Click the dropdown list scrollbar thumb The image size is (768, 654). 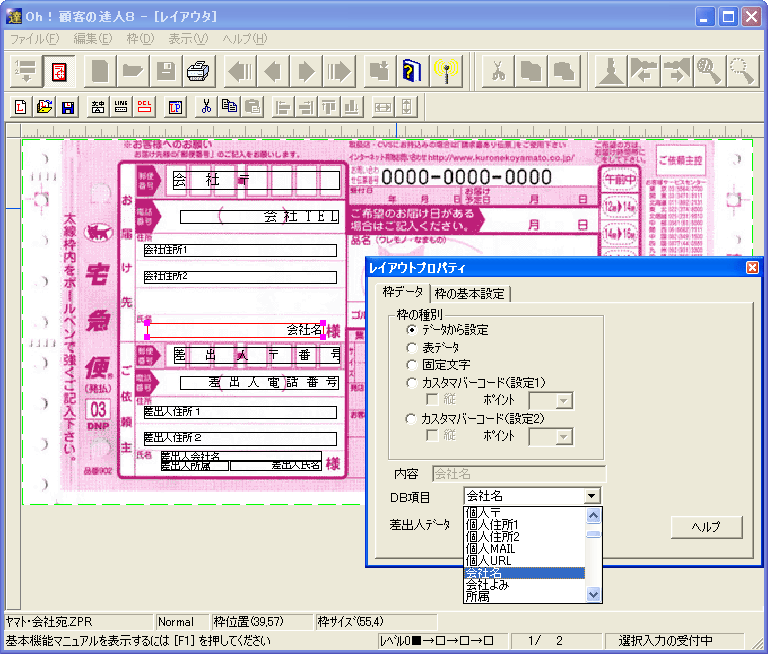[593, 534]
